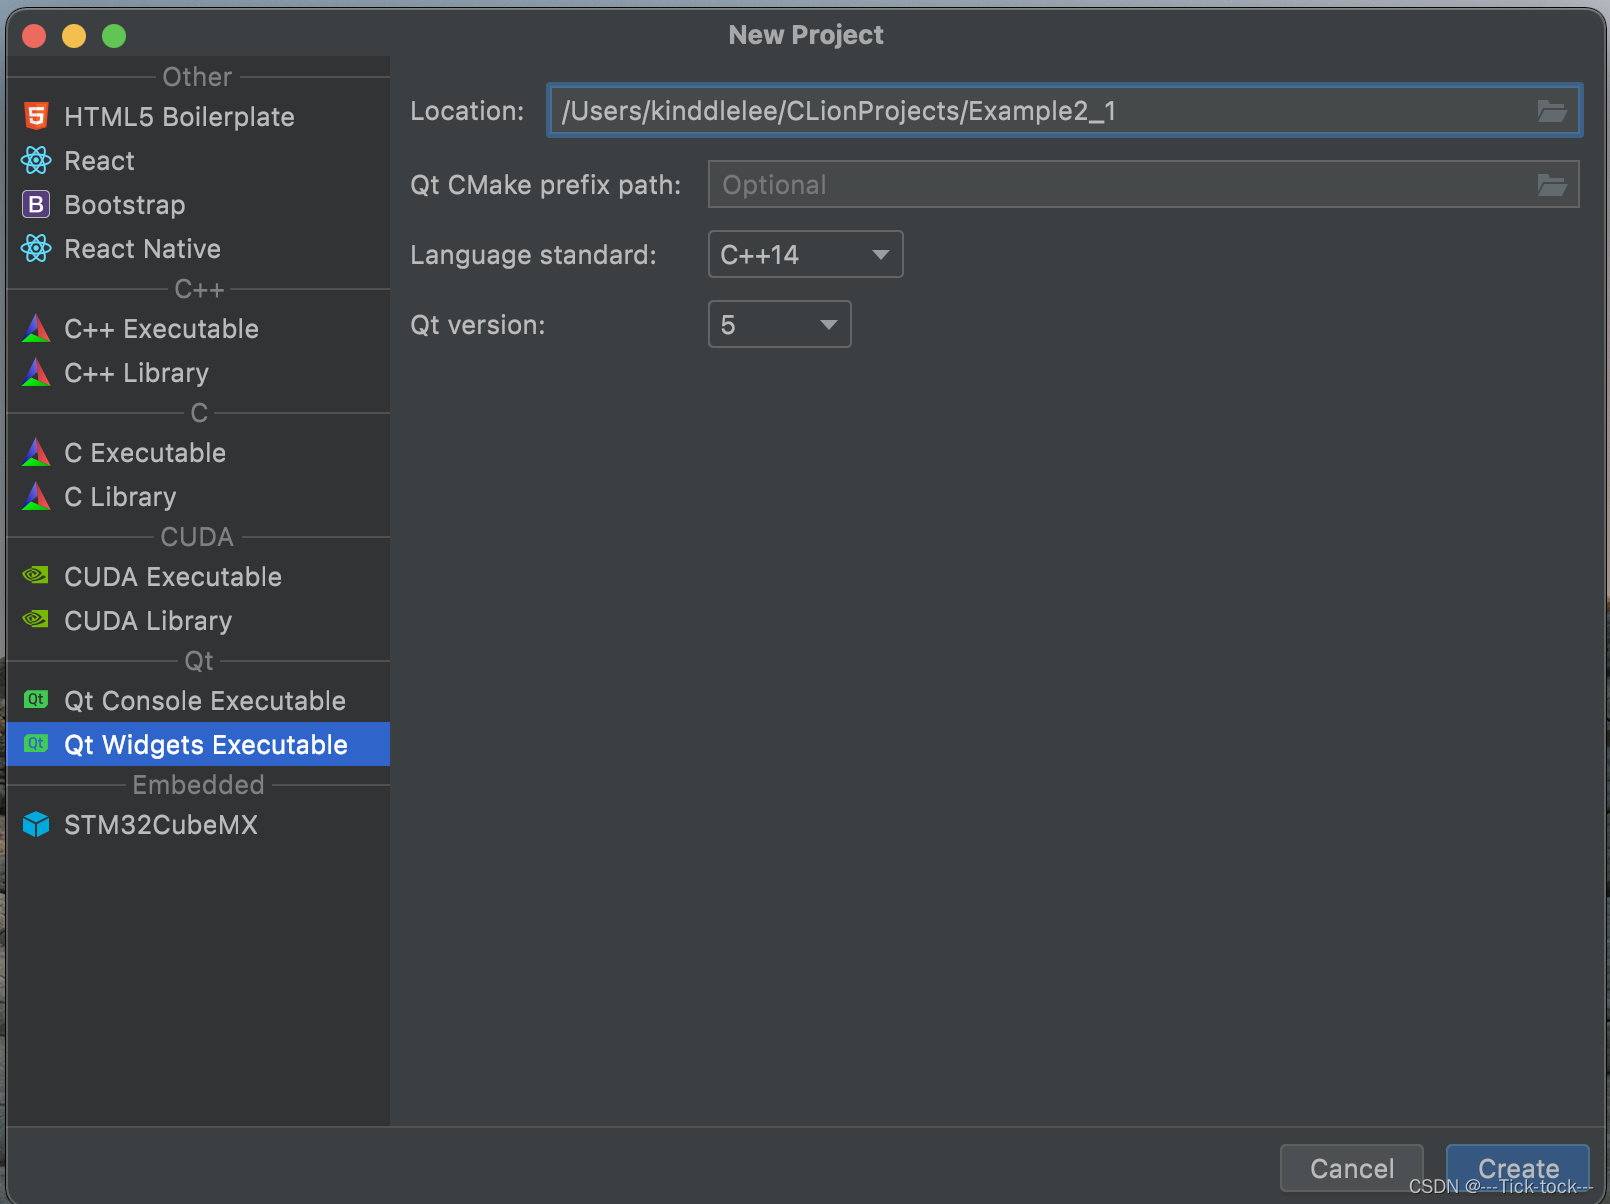Select Qt Console Executable project type
Image resolution: width=1610 pixels, height=1204 pixels.
(198, 700)
